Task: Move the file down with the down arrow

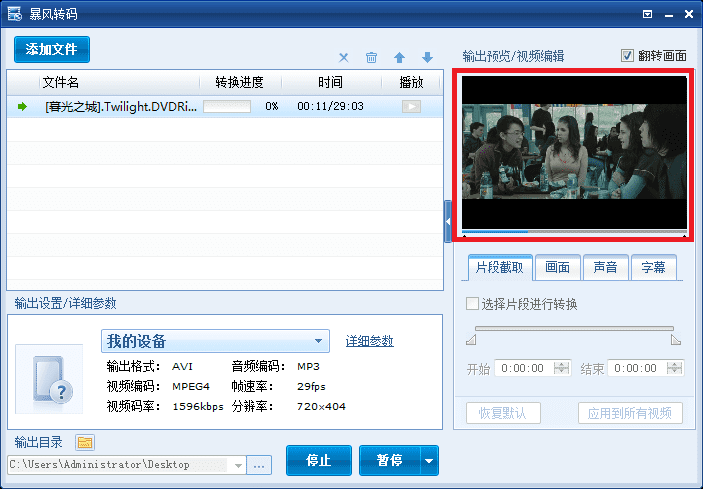Action: click(x=427, y=57)
